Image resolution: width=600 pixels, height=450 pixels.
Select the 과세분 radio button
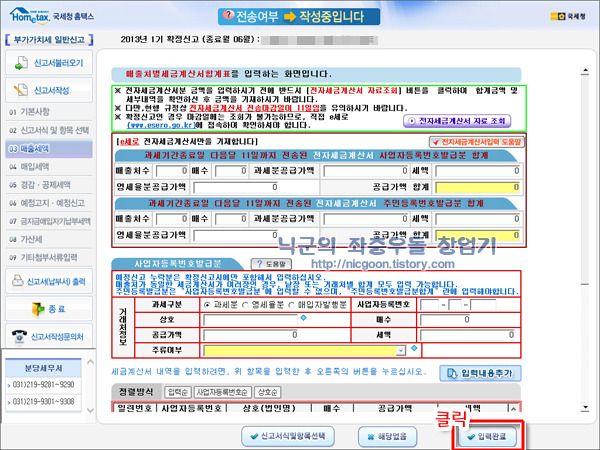point(207,305)
